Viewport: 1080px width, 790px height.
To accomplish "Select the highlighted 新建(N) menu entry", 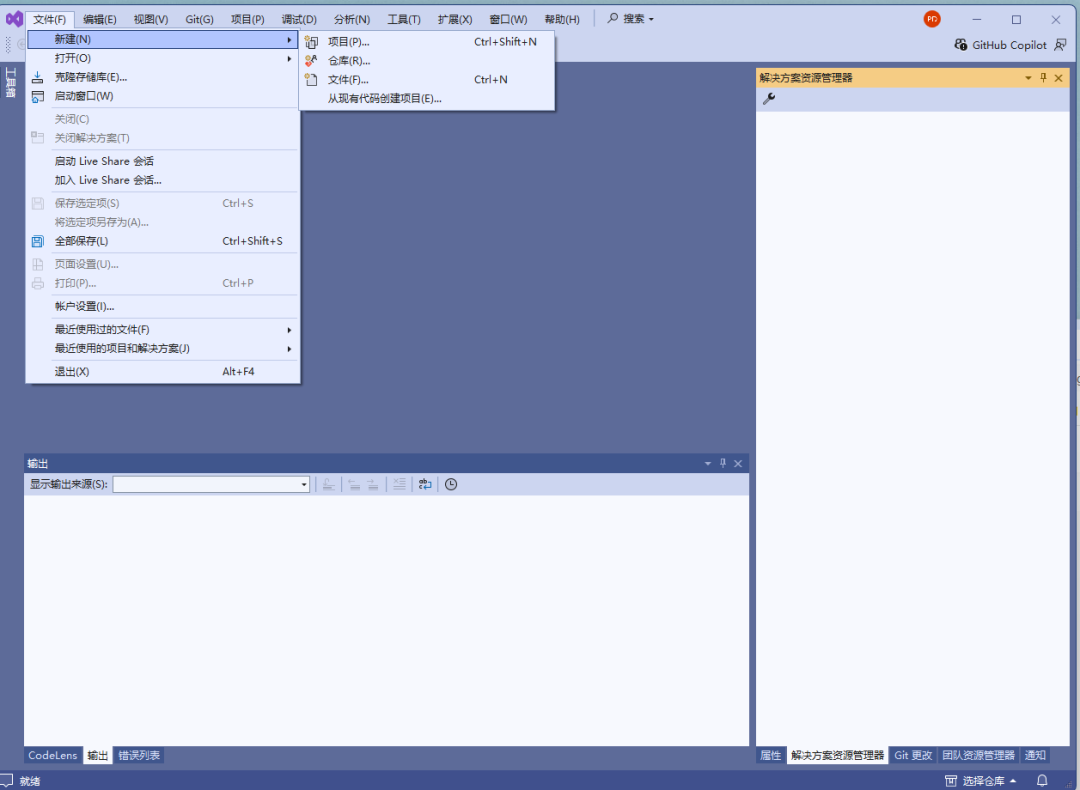I will (x=164, y=39).
